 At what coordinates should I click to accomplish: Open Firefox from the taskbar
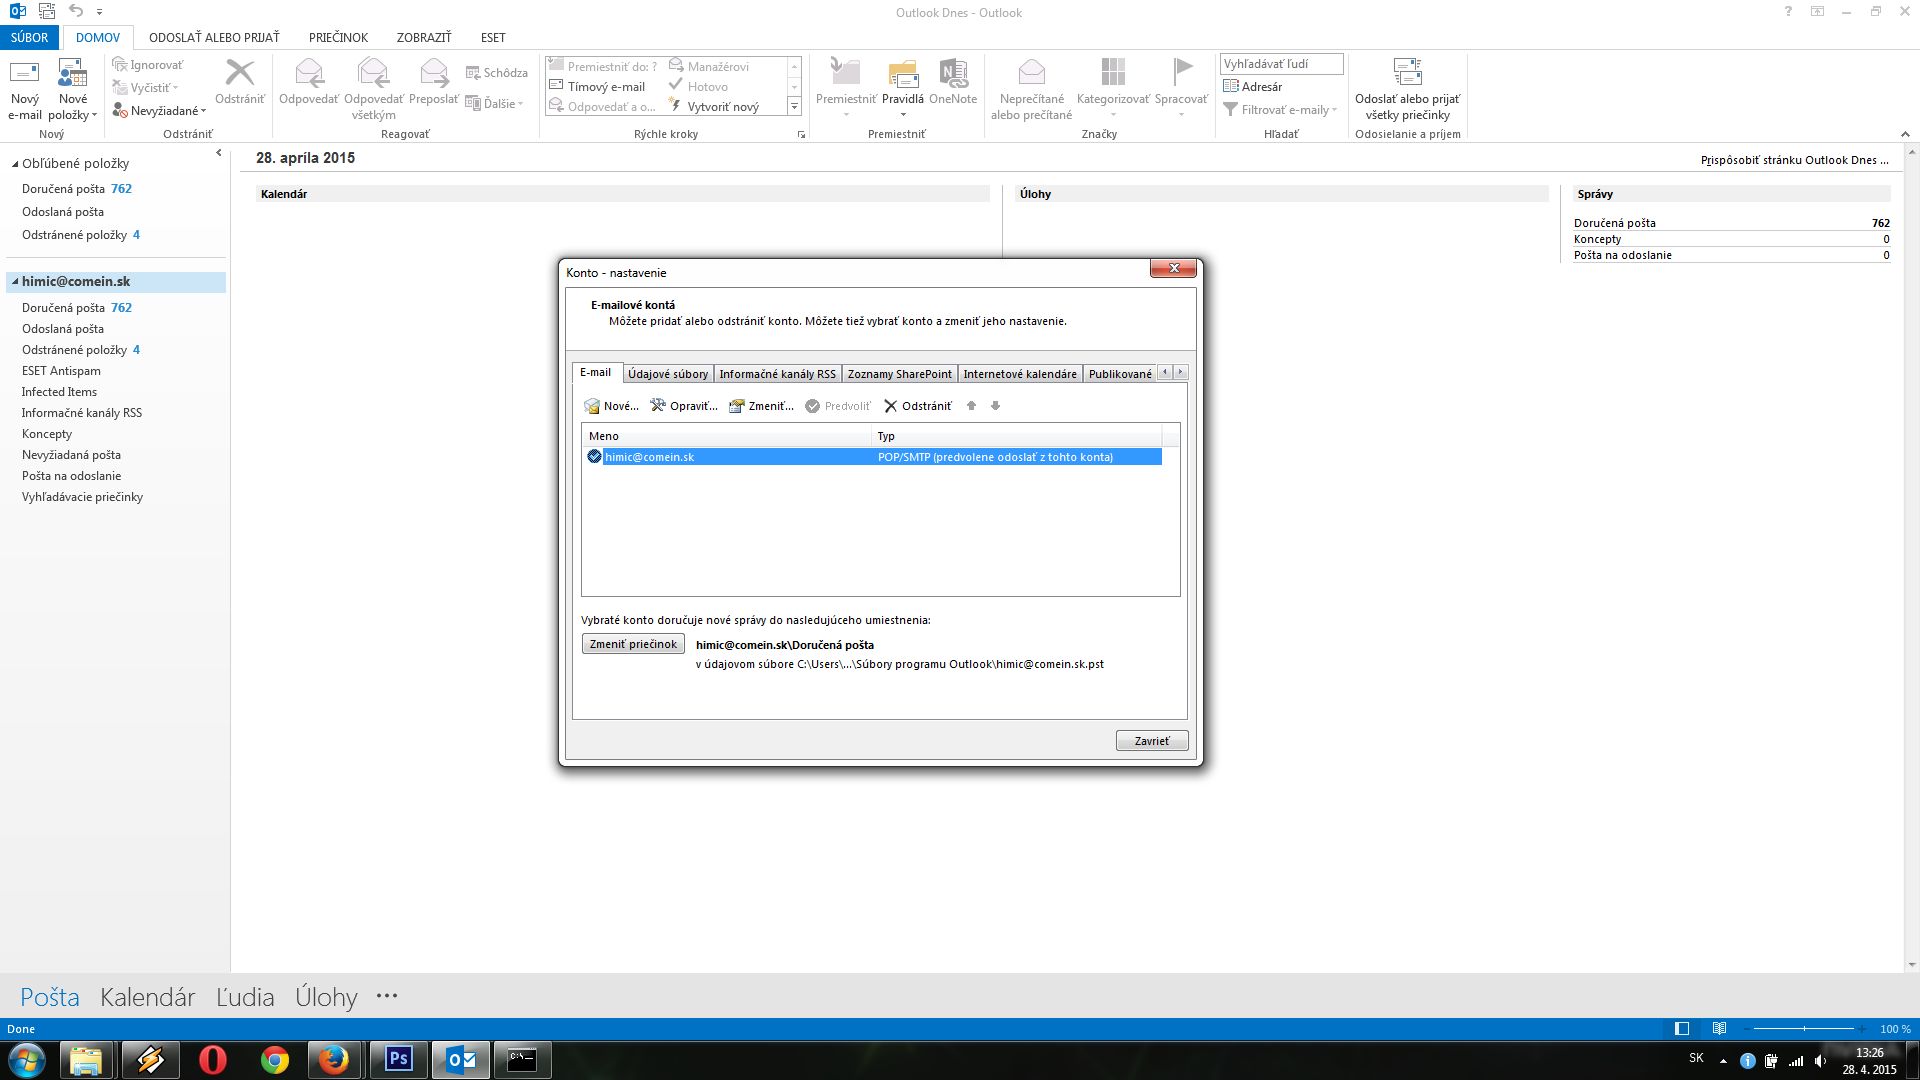coord(334,1059)
